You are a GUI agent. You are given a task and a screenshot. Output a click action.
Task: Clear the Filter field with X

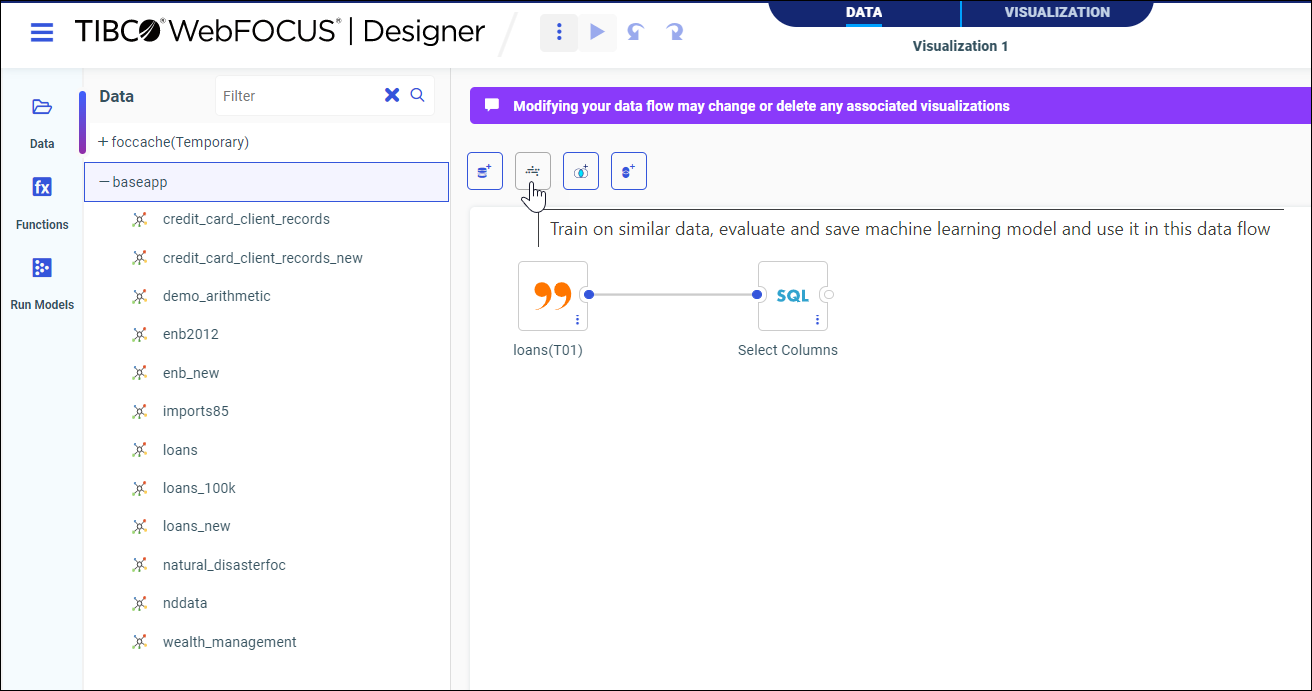tap(392, 95)
